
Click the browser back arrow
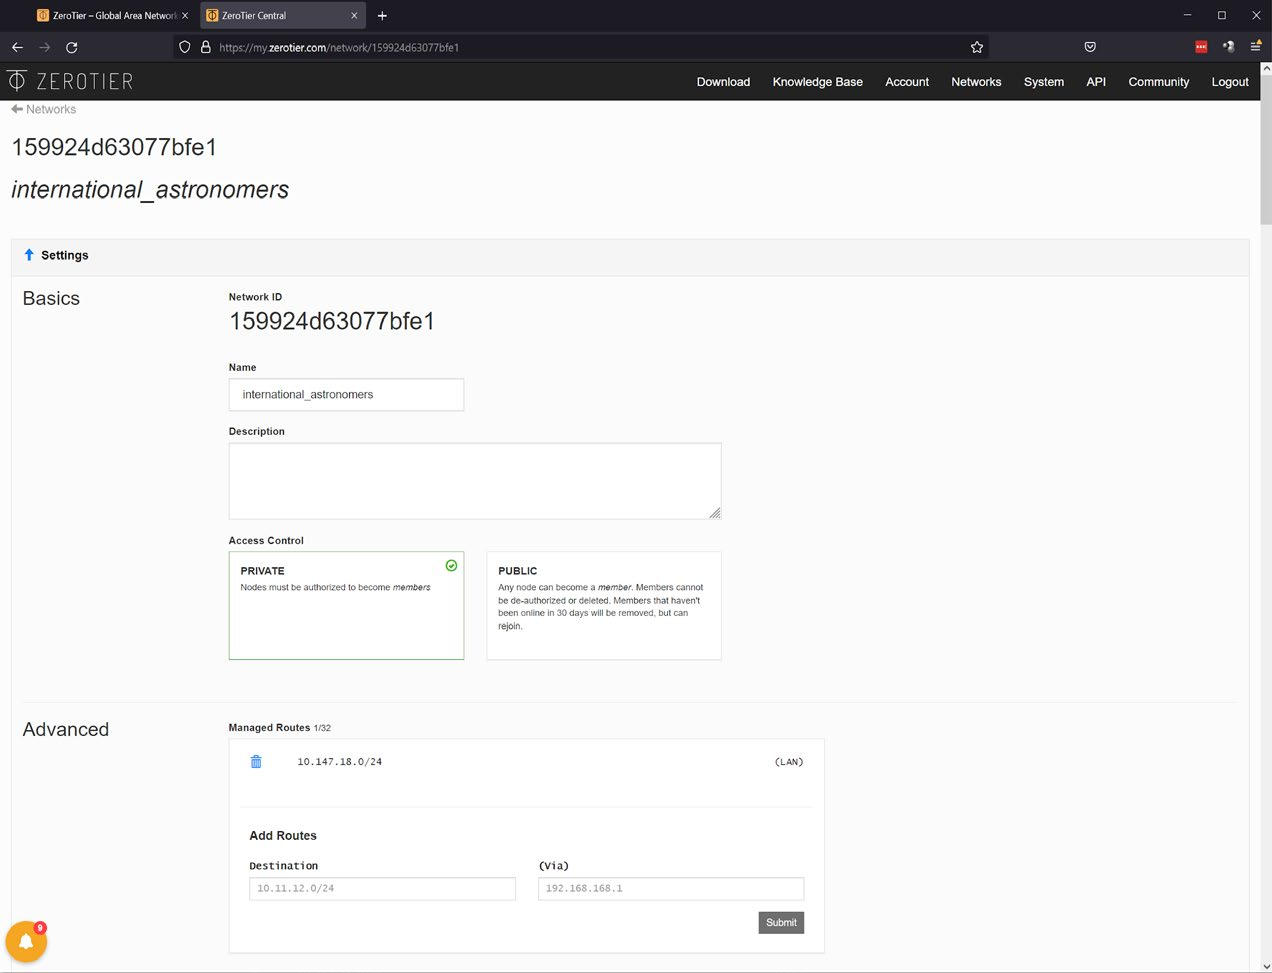pyautogui.click(x=17, y=47)
